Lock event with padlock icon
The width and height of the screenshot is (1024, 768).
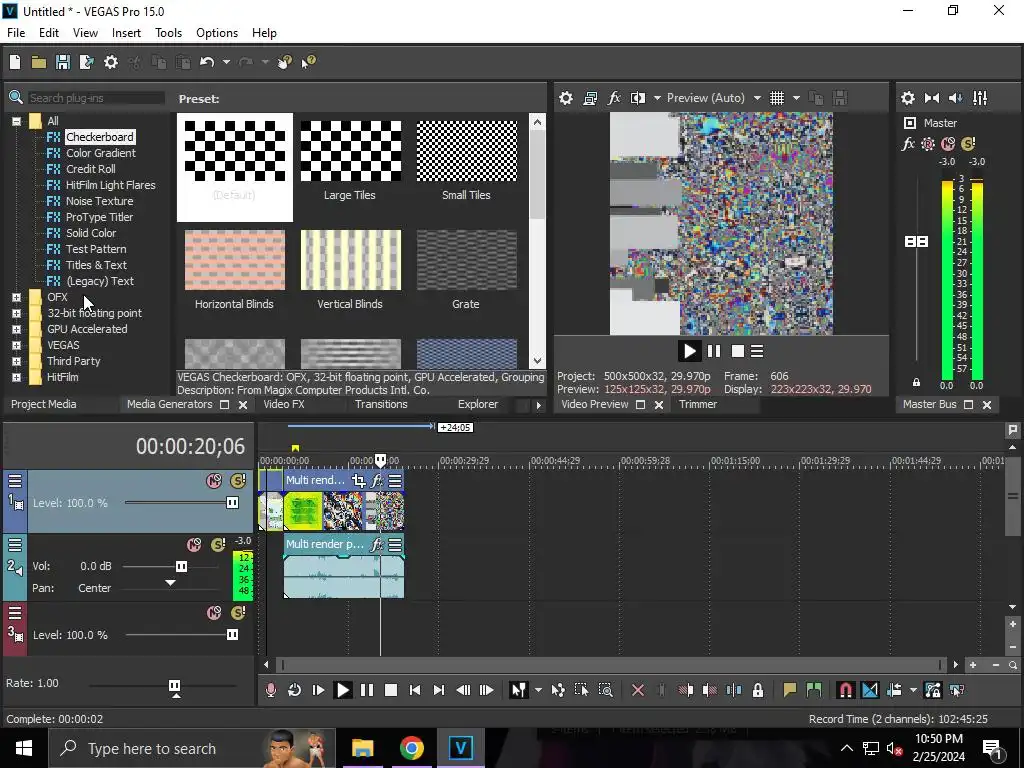click(758, 690)
